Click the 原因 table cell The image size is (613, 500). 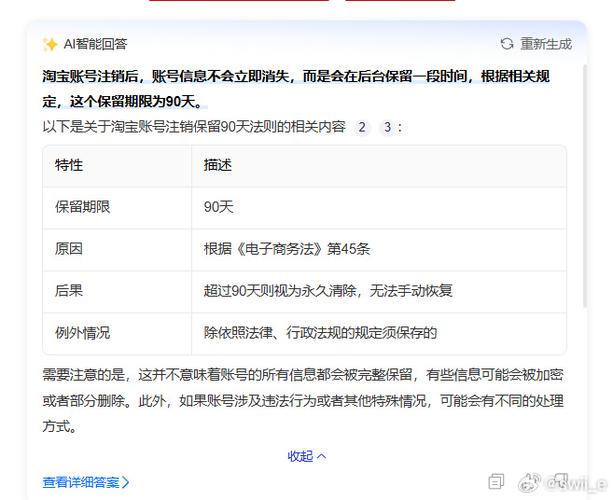[x=117, y=249]
